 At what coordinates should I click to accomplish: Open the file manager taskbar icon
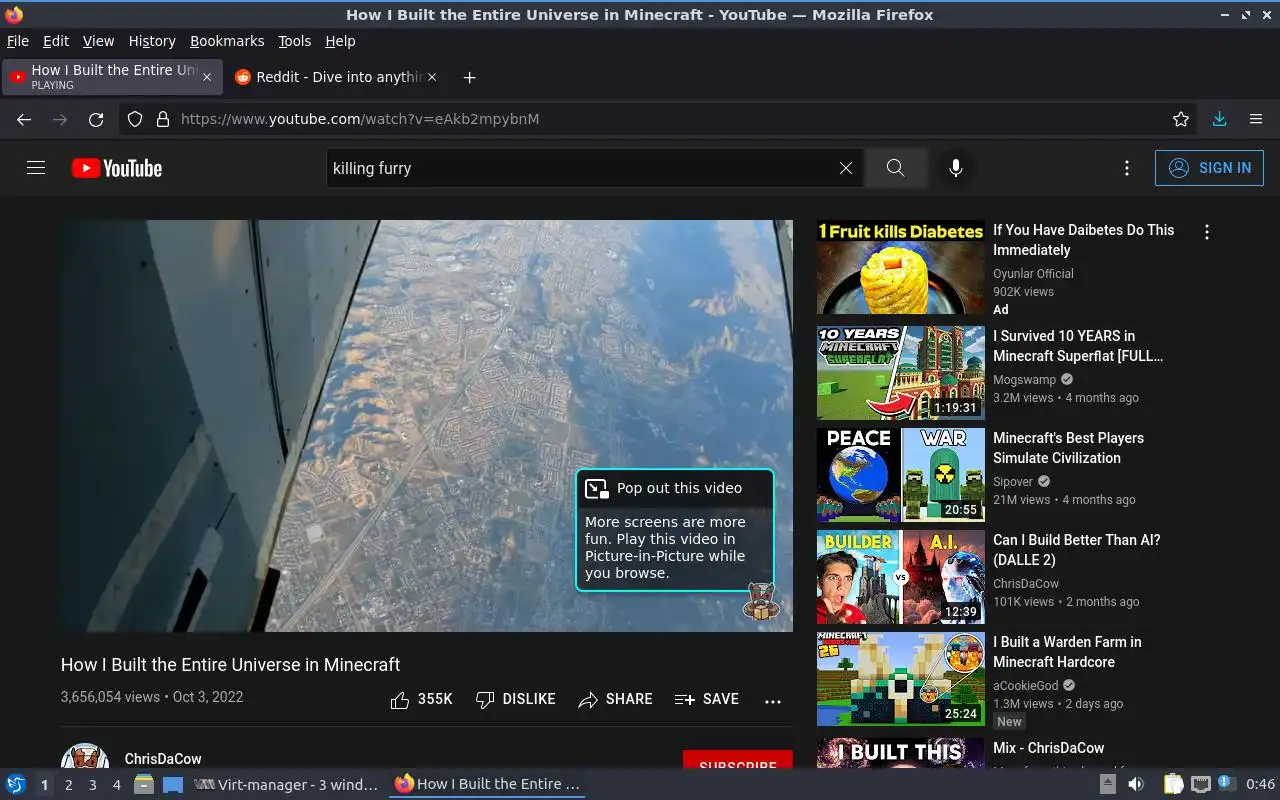click(x=144, y=785)
